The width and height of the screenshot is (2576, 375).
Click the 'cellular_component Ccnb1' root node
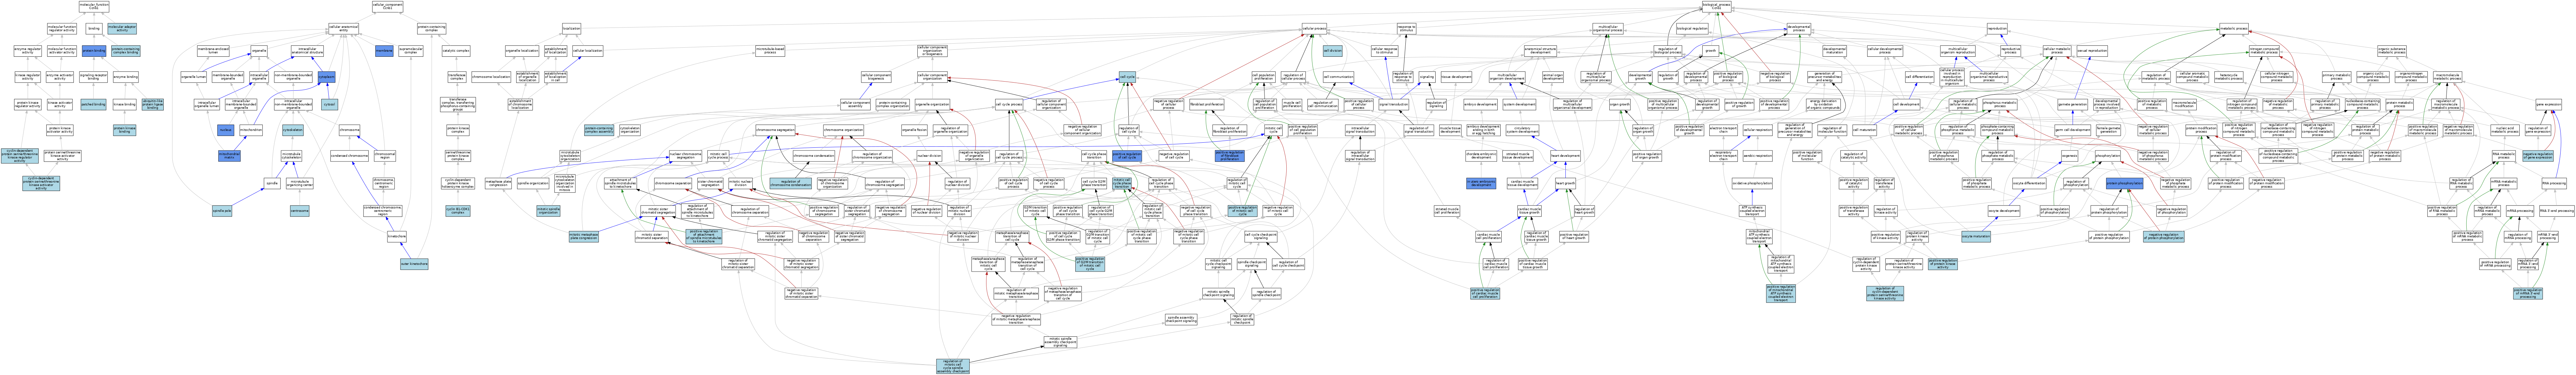pos(388,6)
